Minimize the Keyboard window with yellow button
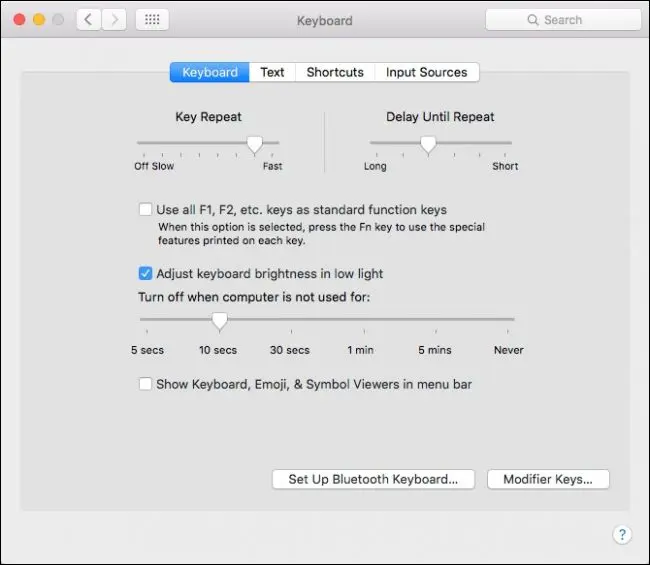Viewport: 650px width, 565px height. (x=39, y=19)
